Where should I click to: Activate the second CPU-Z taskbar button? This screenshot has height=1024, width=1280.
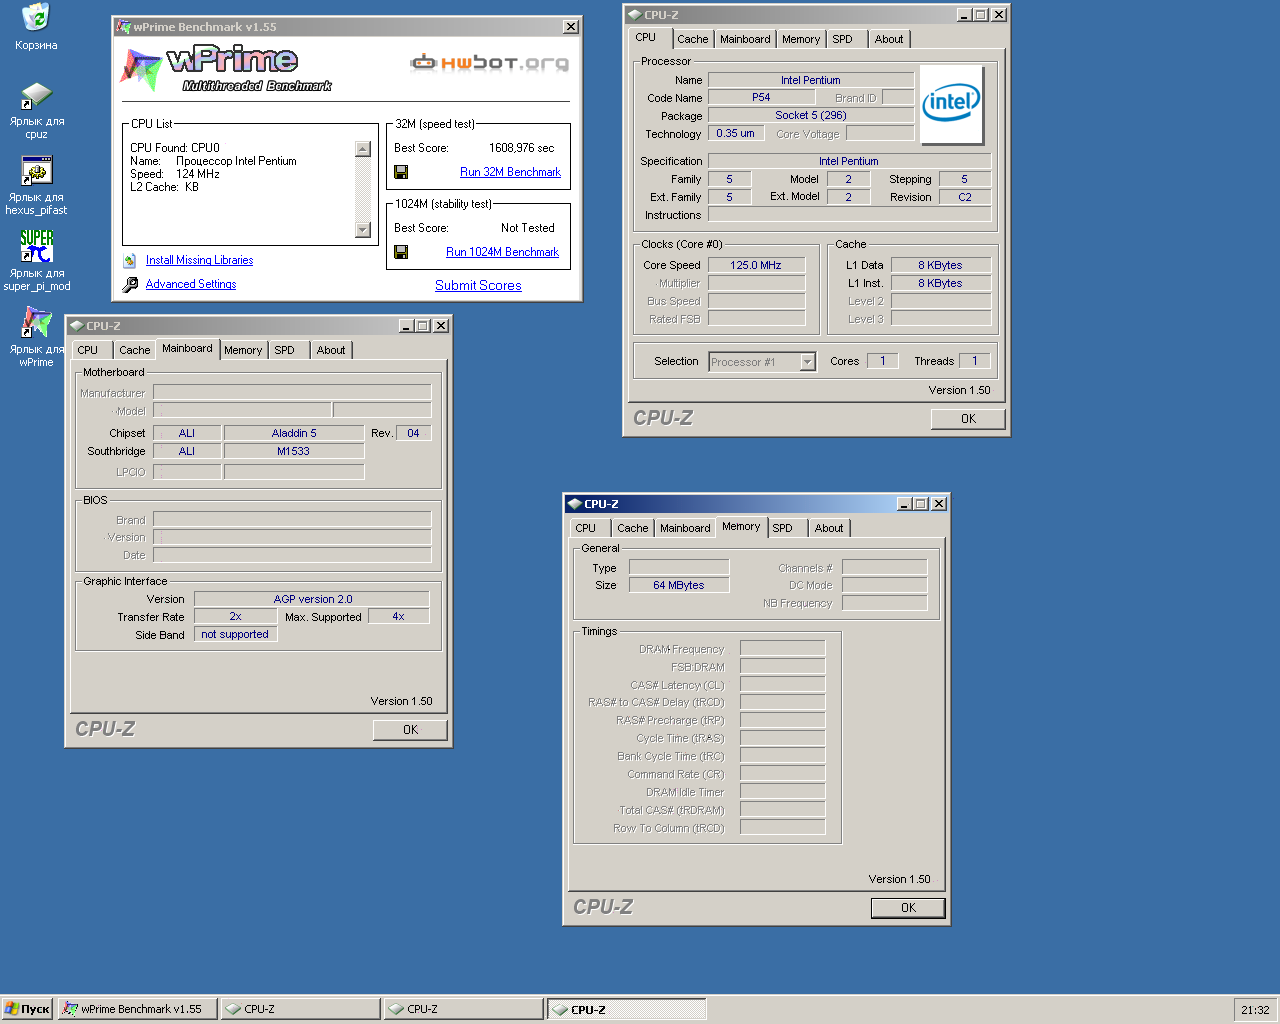463,1009
